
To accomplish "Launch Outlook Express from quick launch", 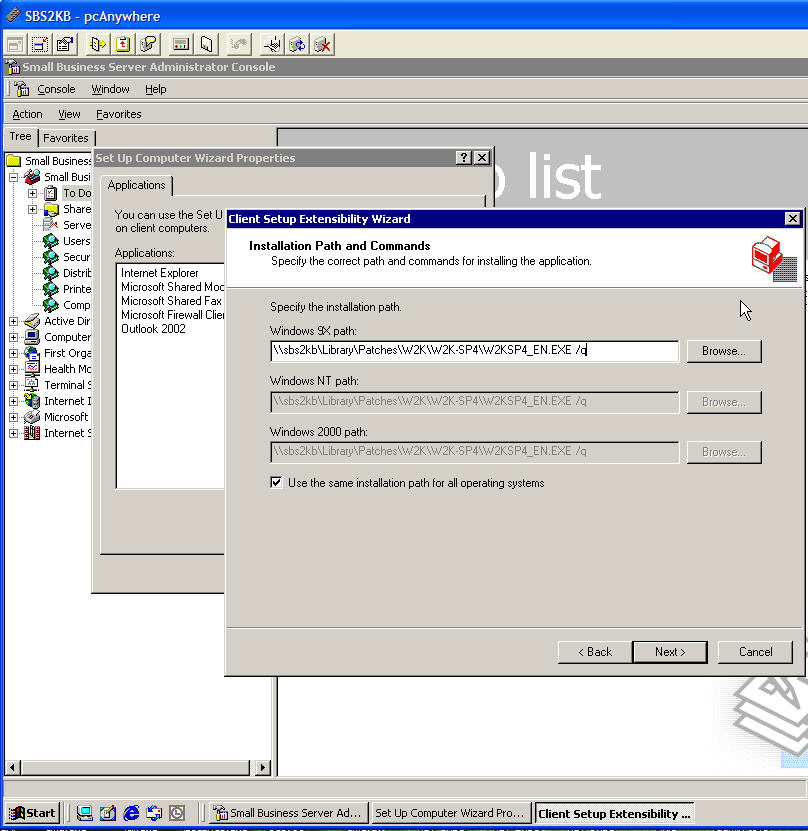I will (154, 812).
